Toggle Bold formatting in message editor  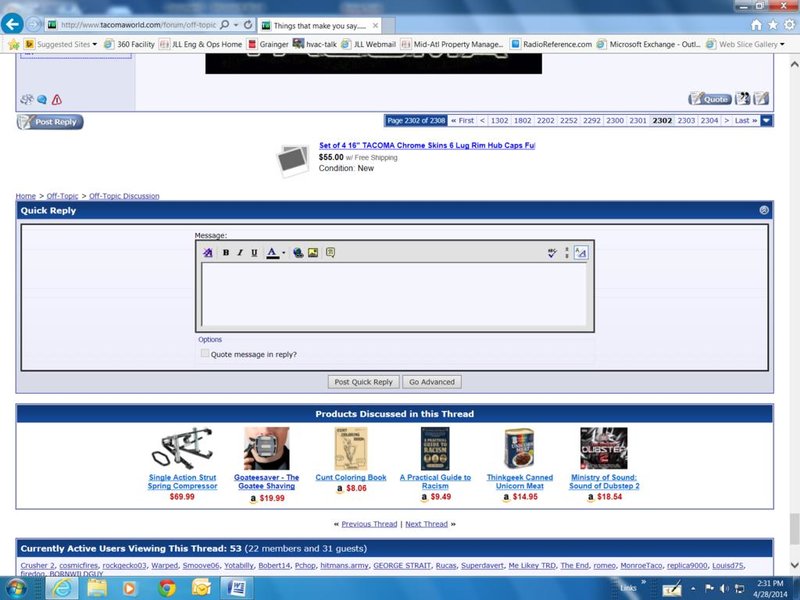[226, 253]
